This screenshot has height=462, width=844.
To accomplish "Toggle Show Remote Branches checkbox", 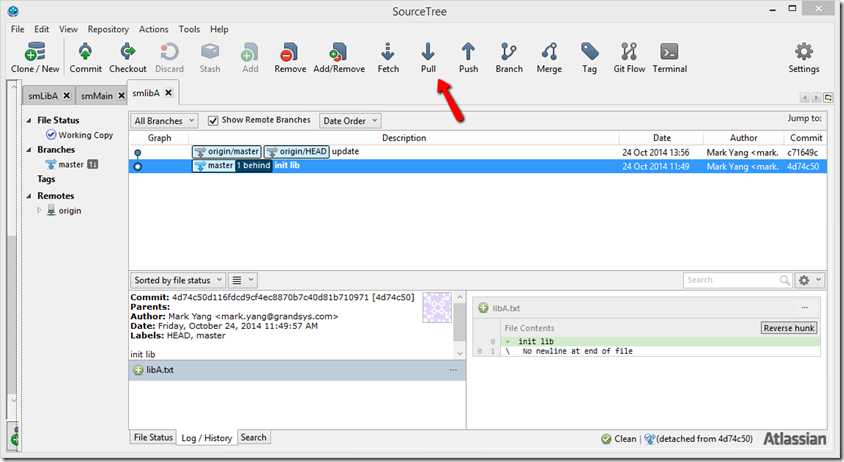I will [213, 120].
